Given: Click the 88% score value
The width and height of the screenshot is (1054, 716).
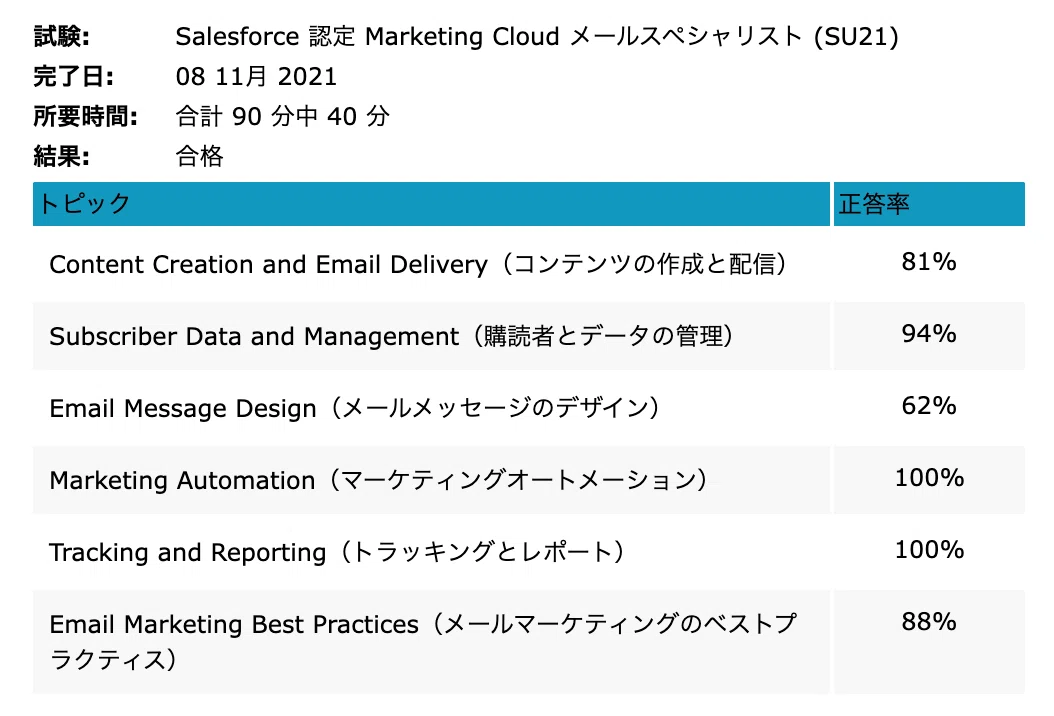Looking at the screenshot, I should (x=929, y=621).
